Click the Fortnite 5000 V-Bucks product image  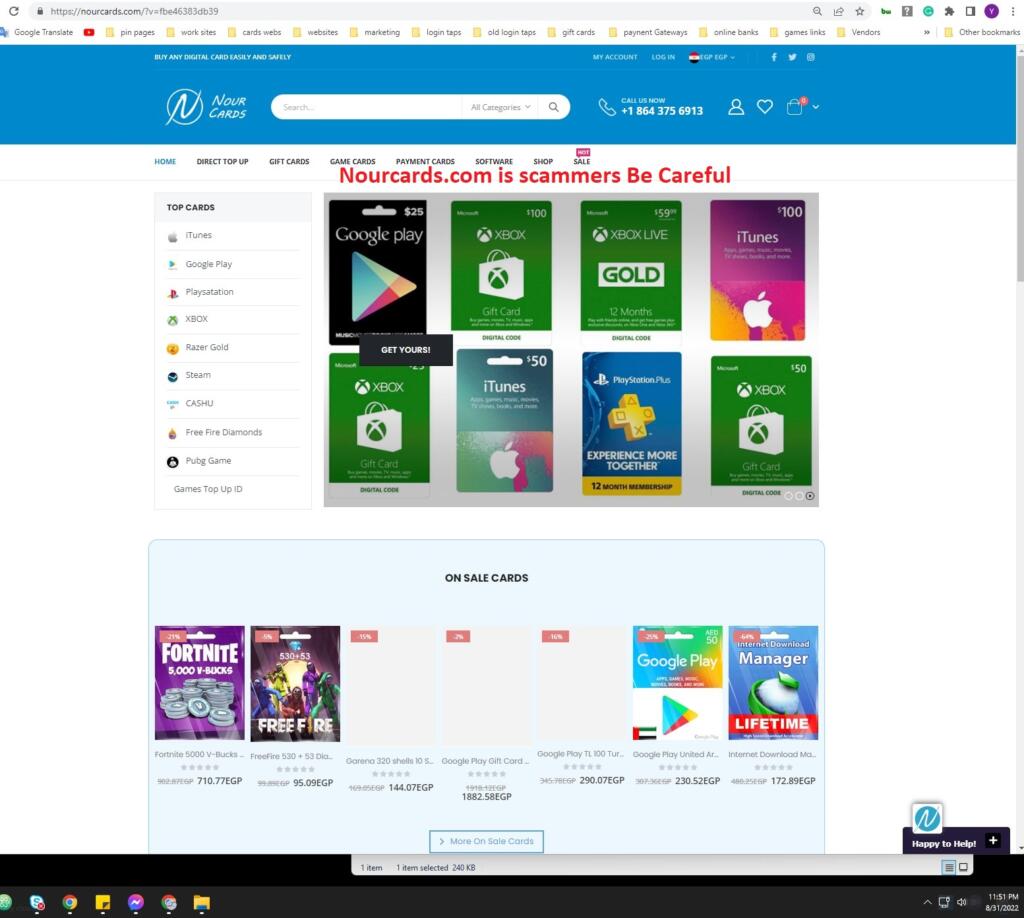click(x=199, y=683)
